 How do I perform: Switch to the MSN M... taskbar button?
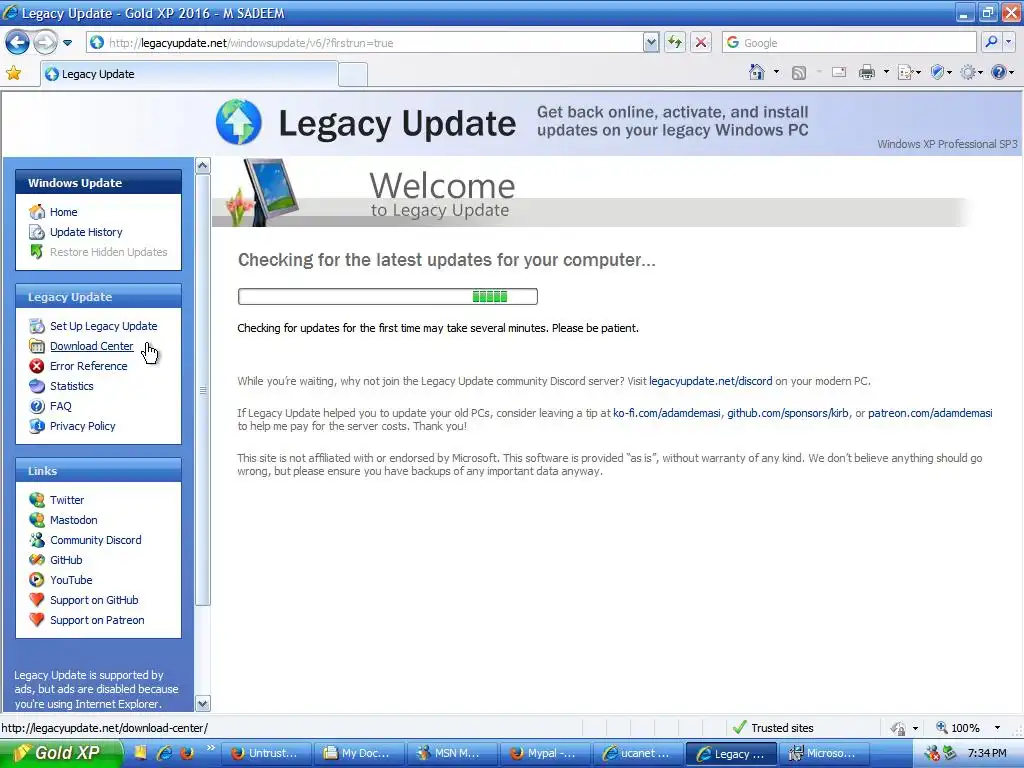[452, 754]
